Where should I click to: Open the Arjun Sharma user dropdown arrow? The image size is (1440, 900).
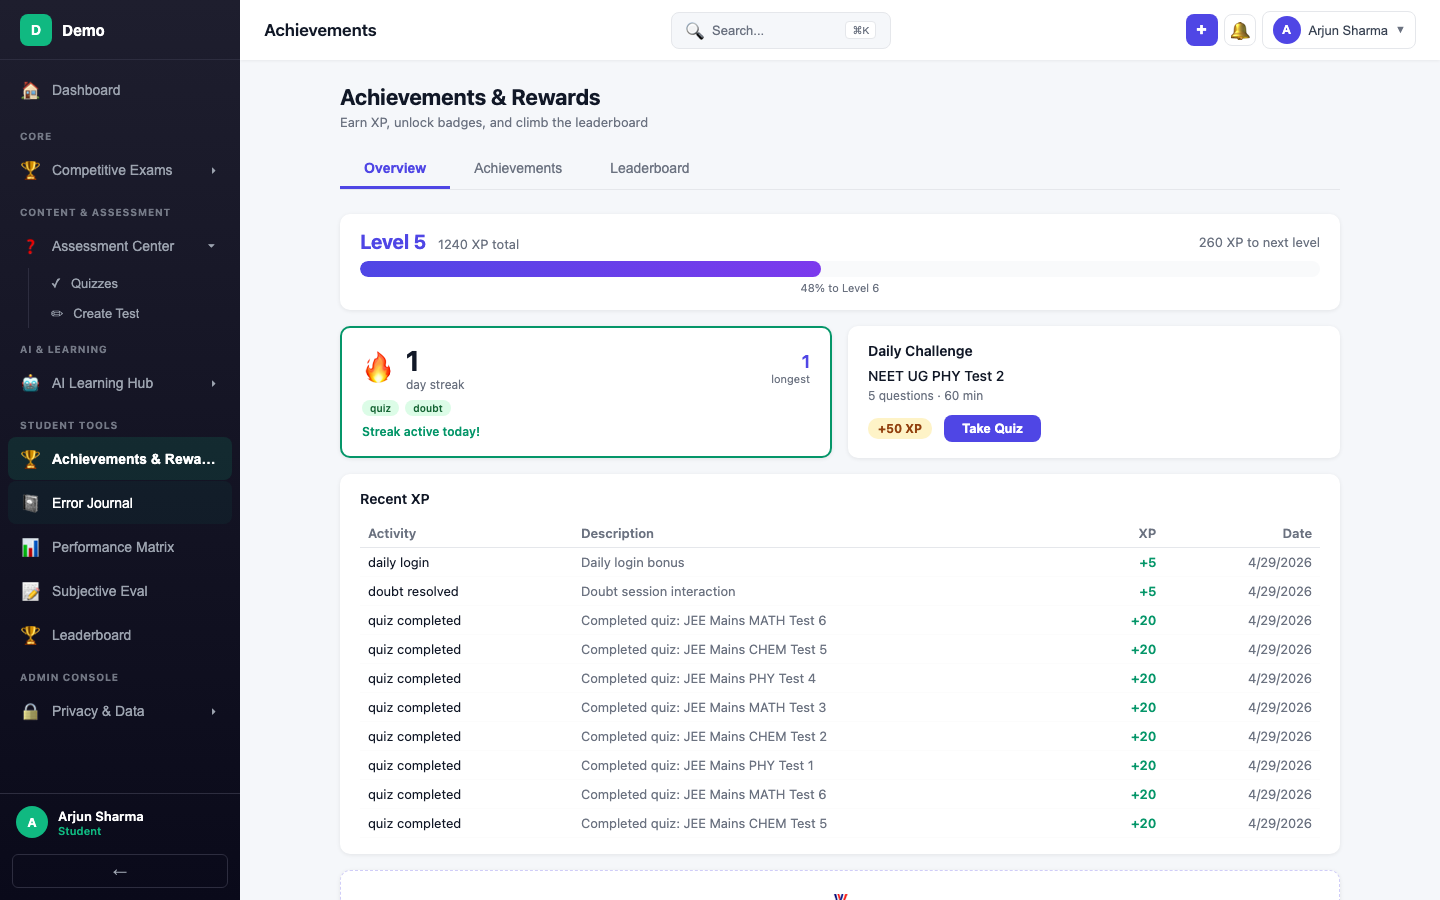(x=1400, y=30)
